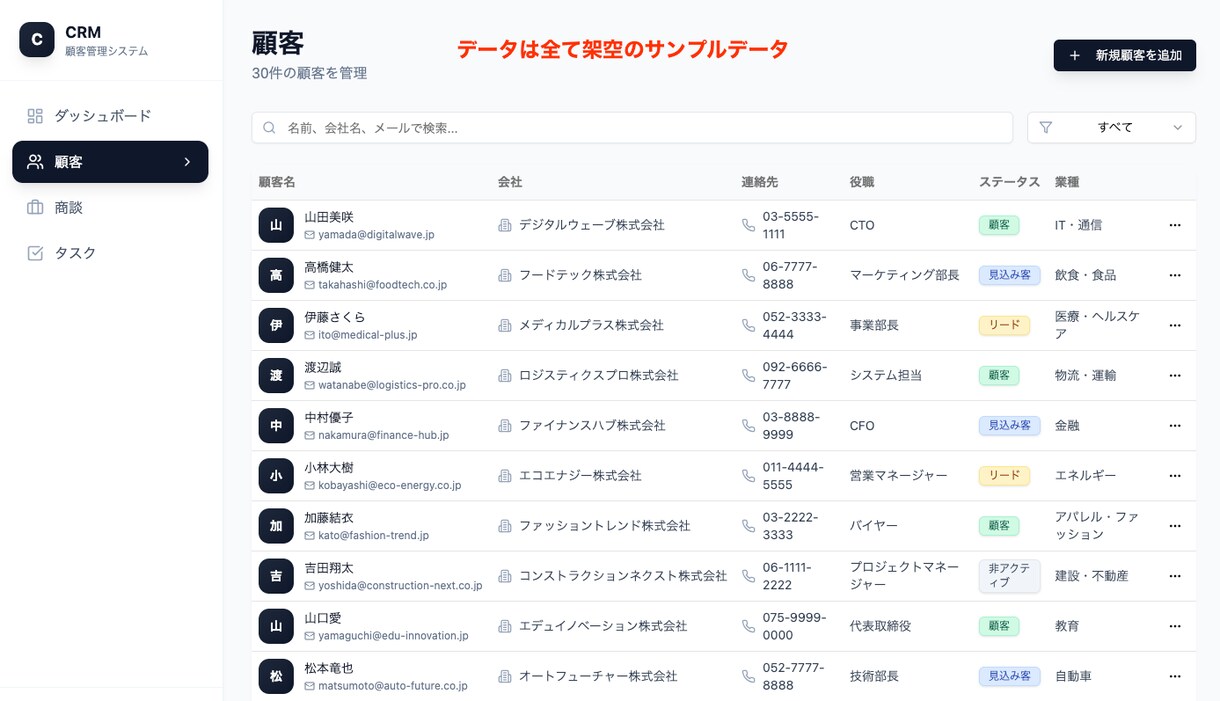Click the building icon beside フードテック株式会社
This screenshot has height=701, width=1220.
[505, 275]
